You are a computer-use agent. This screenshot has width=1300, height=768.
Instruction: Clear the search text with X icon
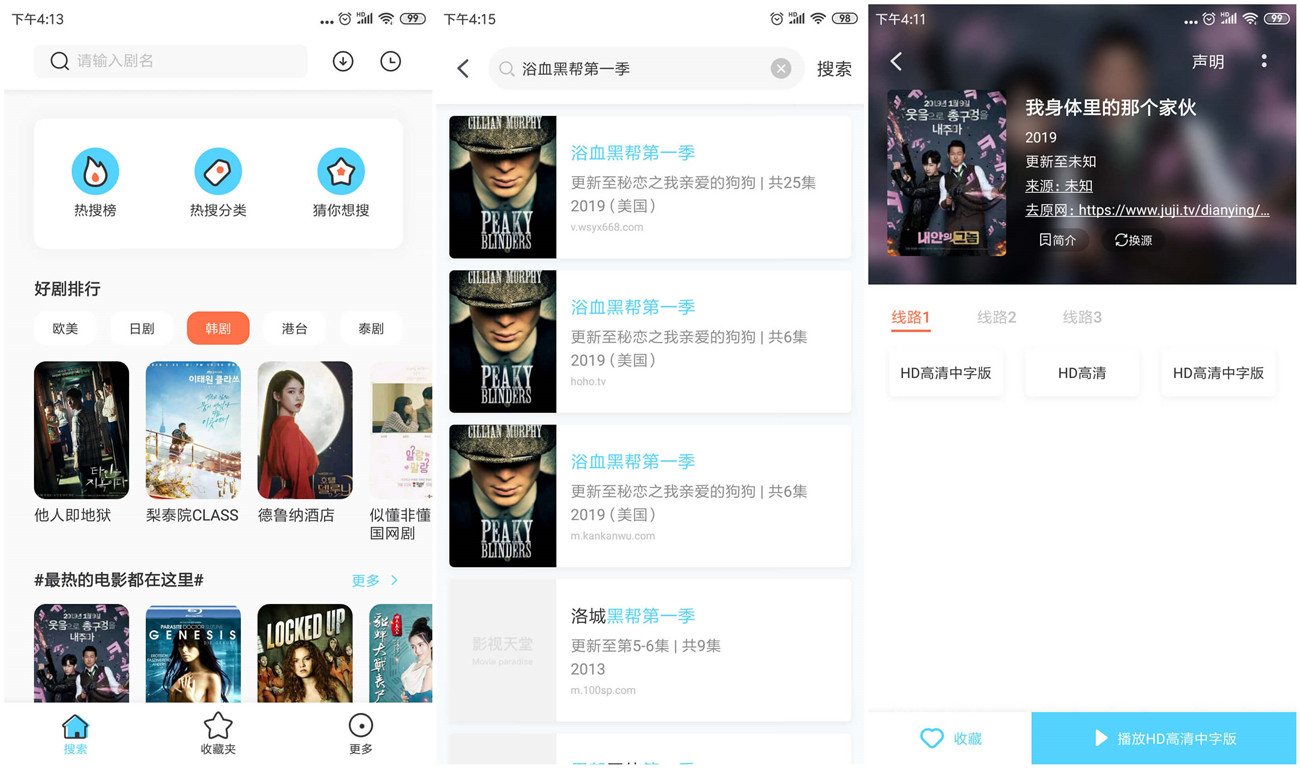click(x=781, y=69)
